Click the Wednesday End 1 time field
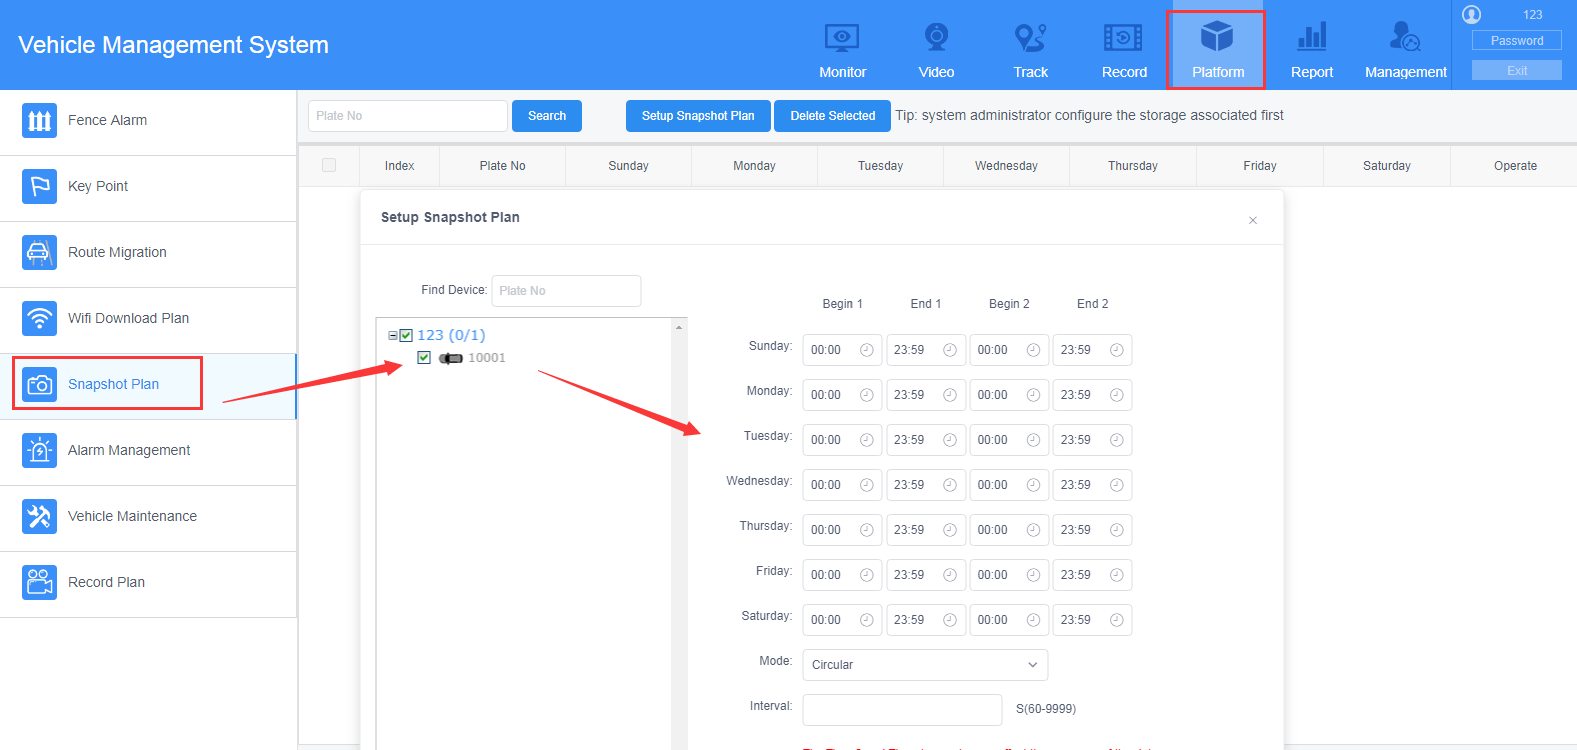 (926, 485)
